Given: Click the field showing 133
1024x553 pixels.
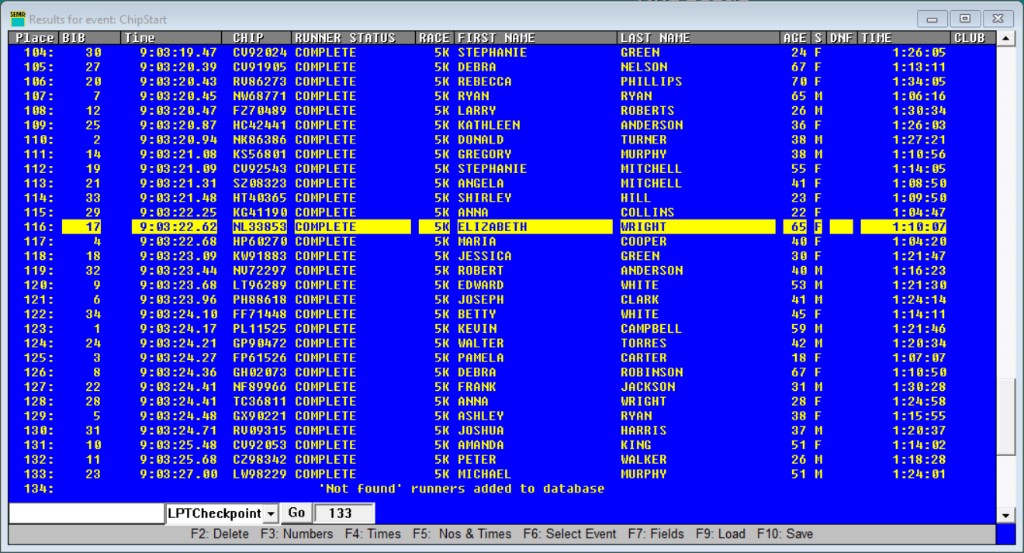Looking at the screenshot, I should (344, 513).
